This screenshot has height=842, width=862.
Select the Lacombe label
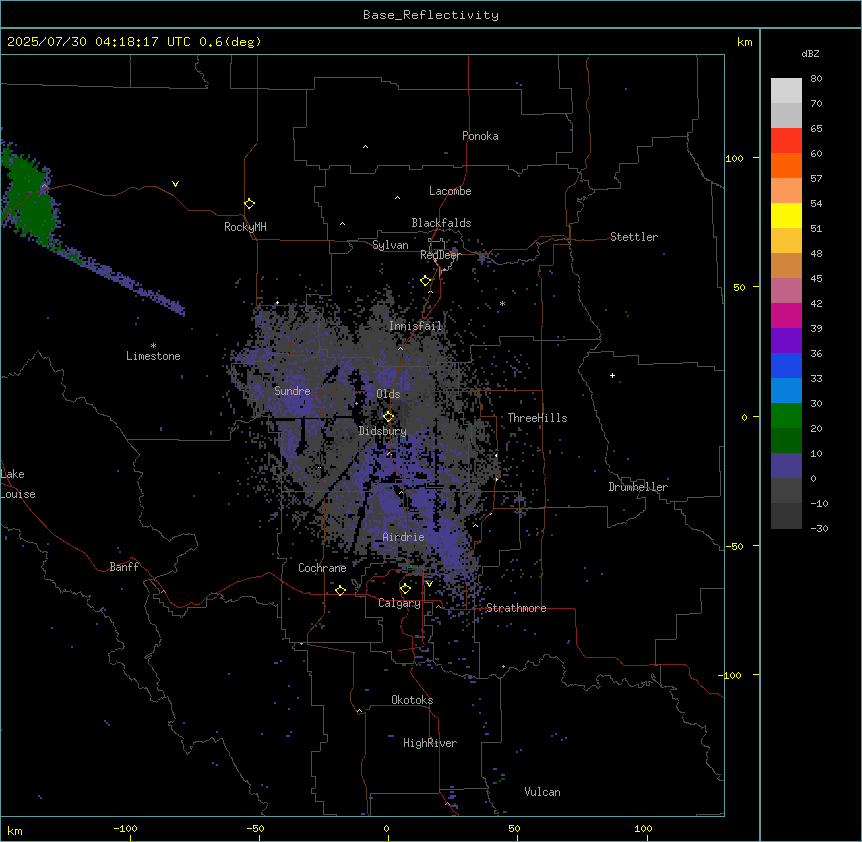point(450,191)
